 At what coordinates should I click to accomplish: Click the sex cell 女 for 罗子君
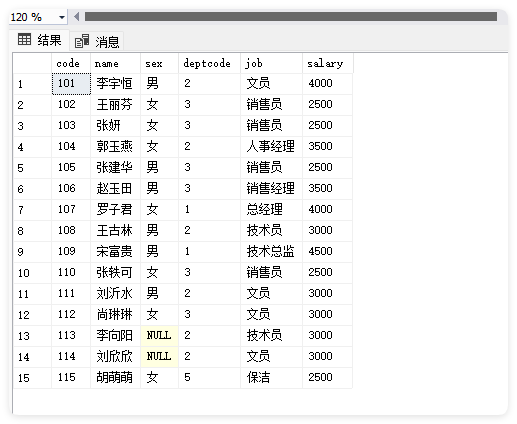pos(159,210)
